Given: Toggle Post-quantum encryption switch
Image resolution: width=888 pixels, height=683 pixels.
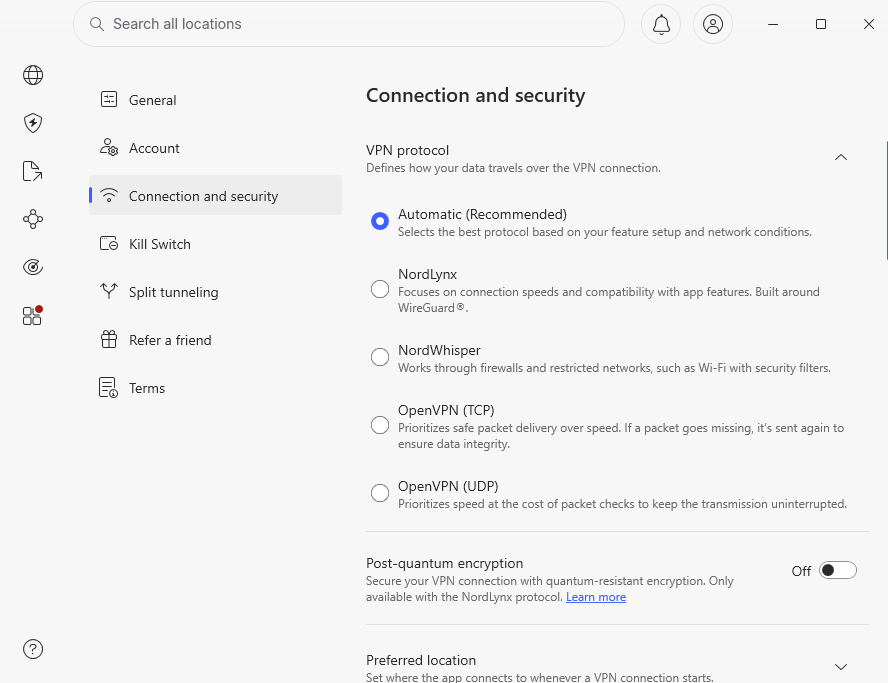Looking at the screenshot, I should pos(838,570).
